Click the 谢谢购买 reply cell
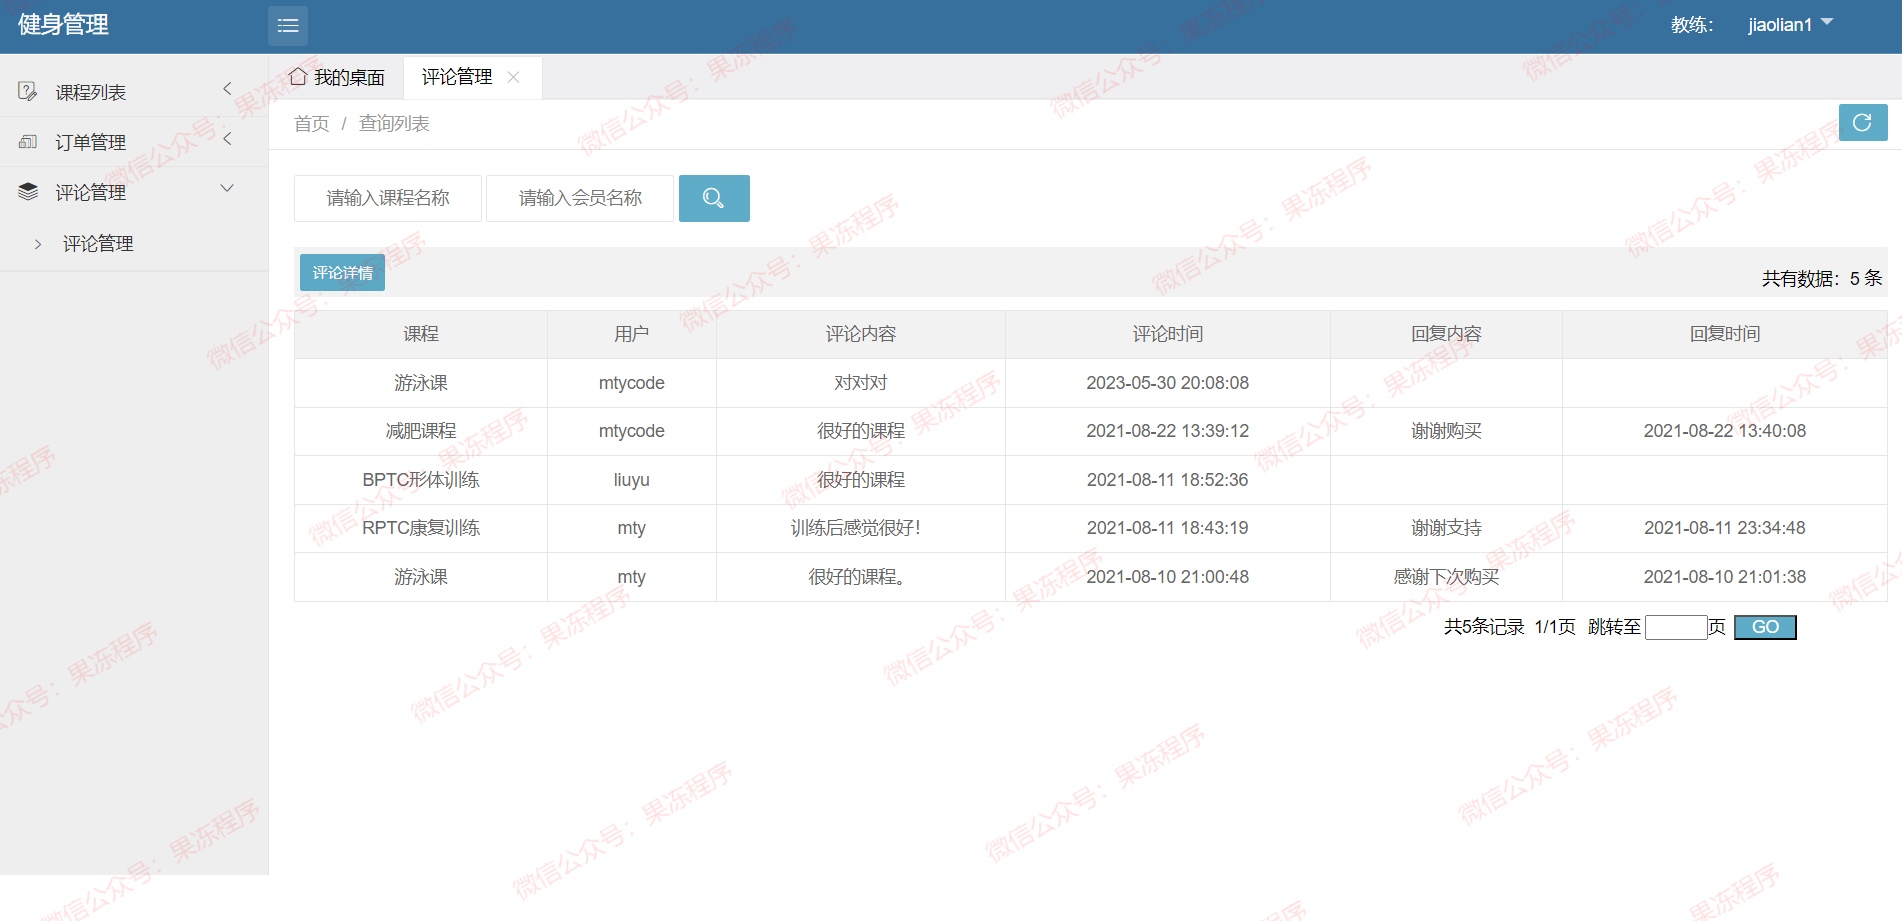Screen dimensions: 1902x921 1446,431
